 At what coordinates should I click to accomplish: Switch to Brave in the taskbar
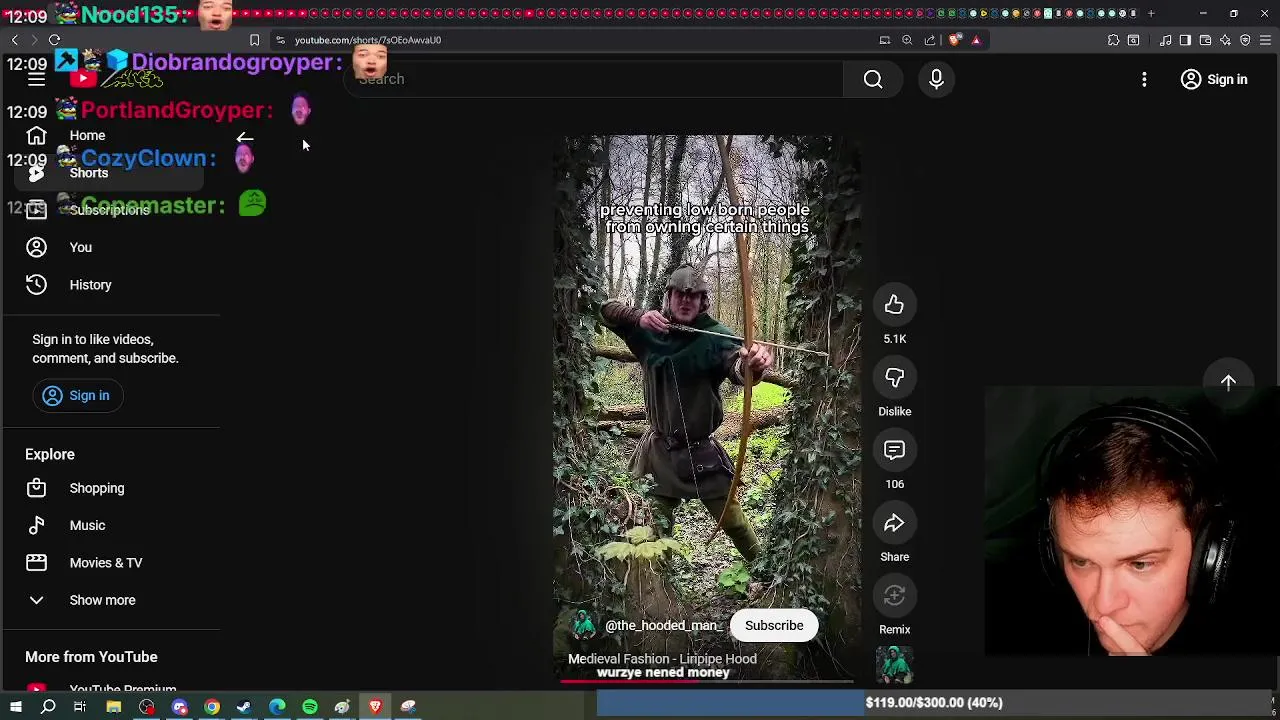pyautogui.click(x=375, y=707)
